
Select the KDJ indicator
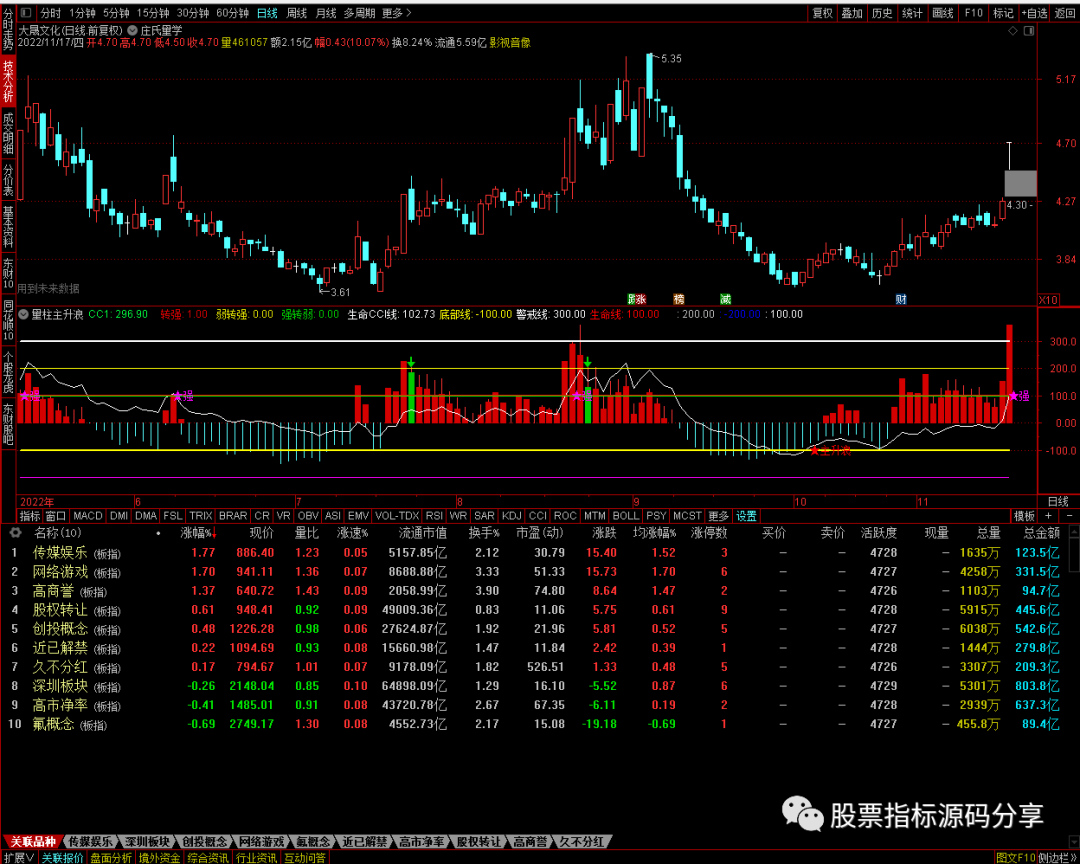511,516
